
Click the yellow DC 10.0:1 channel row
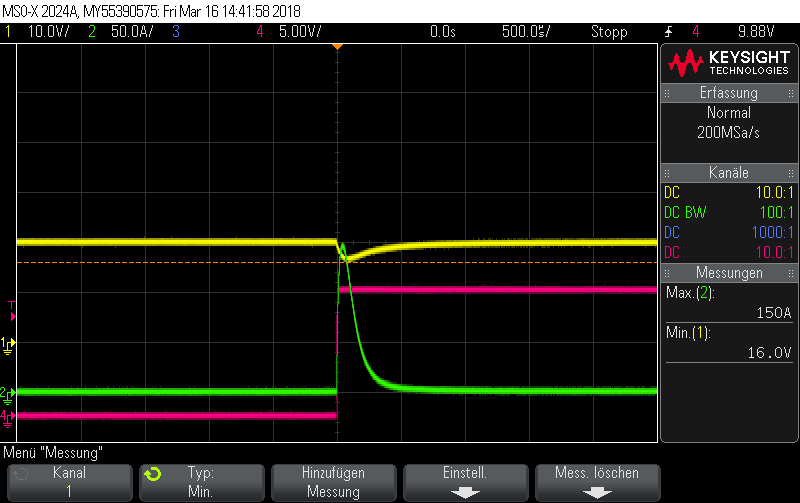729,192
